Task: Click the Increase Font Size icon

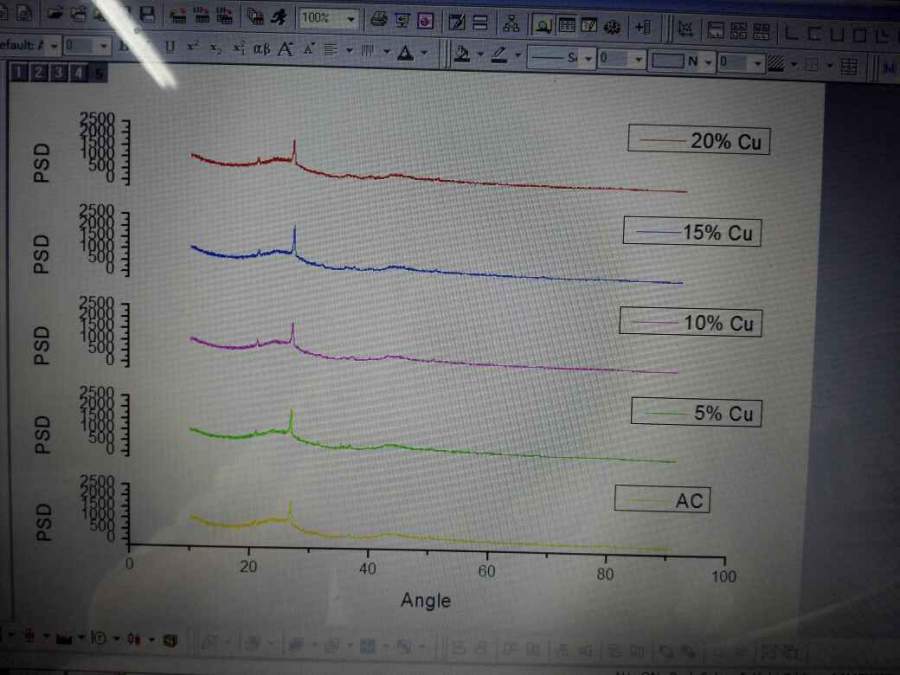Action: point(285,49)
